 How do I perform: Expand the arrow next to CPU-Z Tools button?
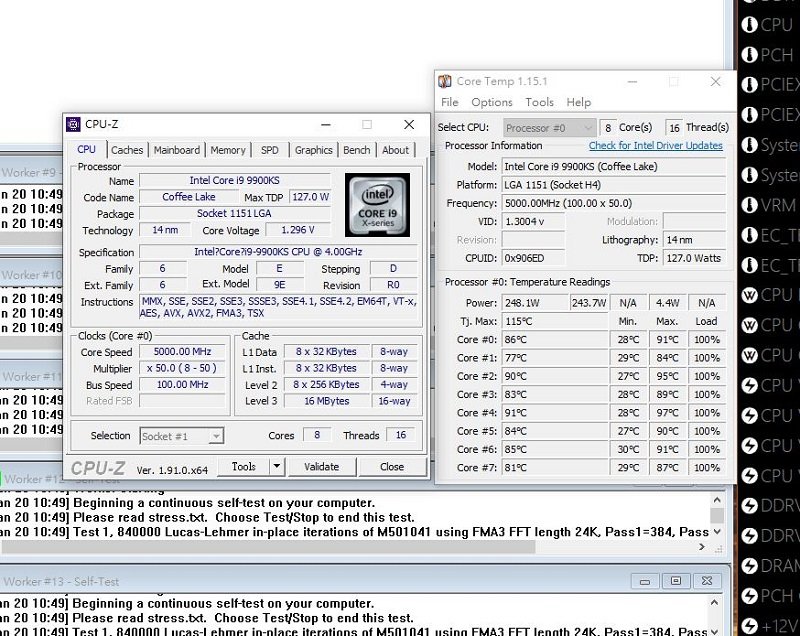point(277,466)
